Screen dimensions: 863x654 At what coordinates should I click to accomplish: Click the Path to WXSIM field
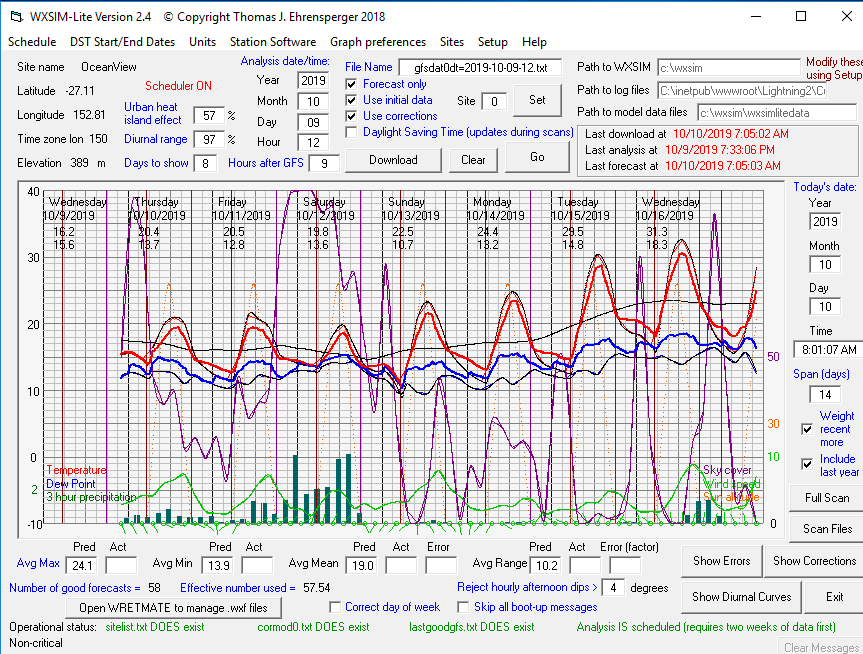(729, 68)
